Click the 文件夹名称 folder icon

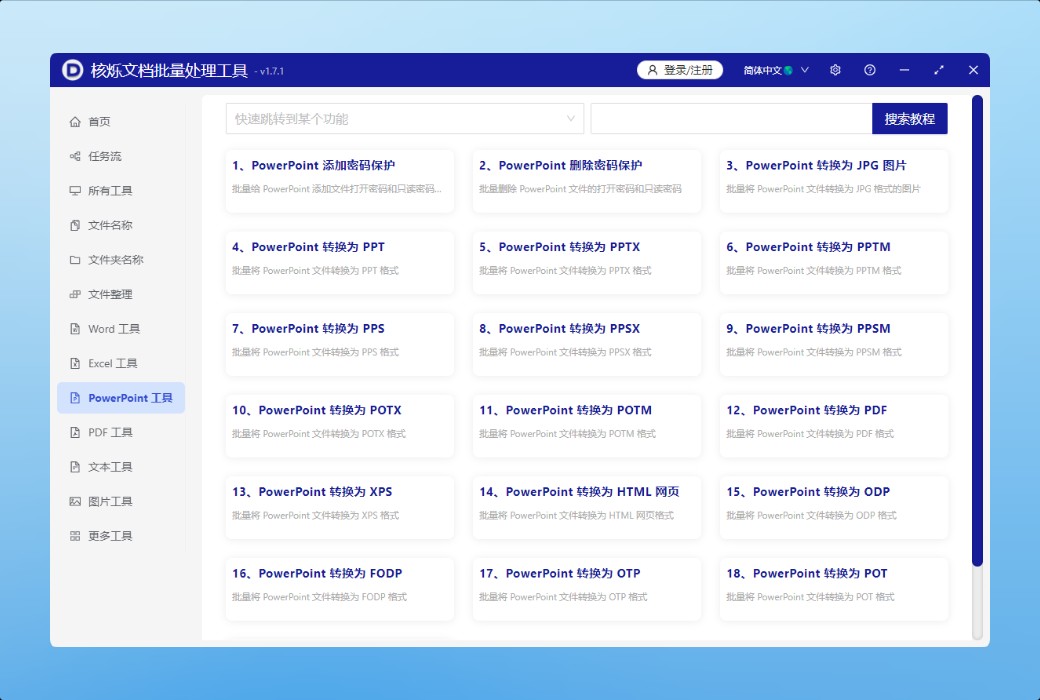[75, 260]
